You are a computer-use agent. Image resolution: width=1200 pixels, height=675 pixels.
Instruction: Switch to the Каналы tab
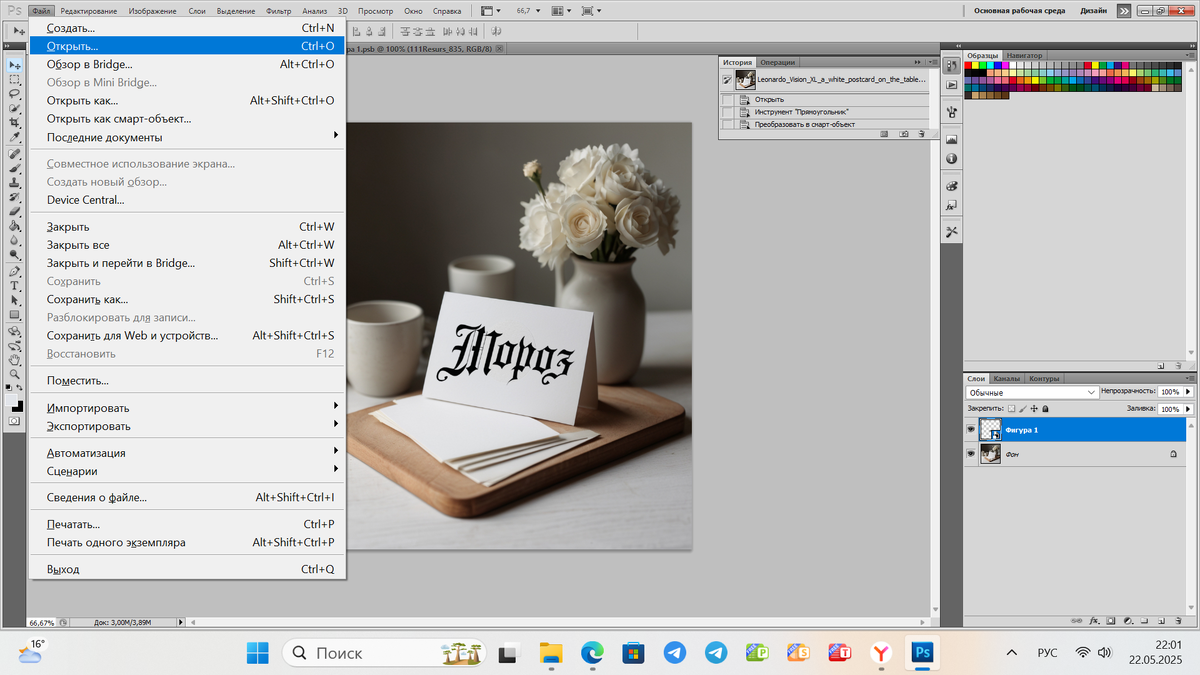click(1007, 379)
